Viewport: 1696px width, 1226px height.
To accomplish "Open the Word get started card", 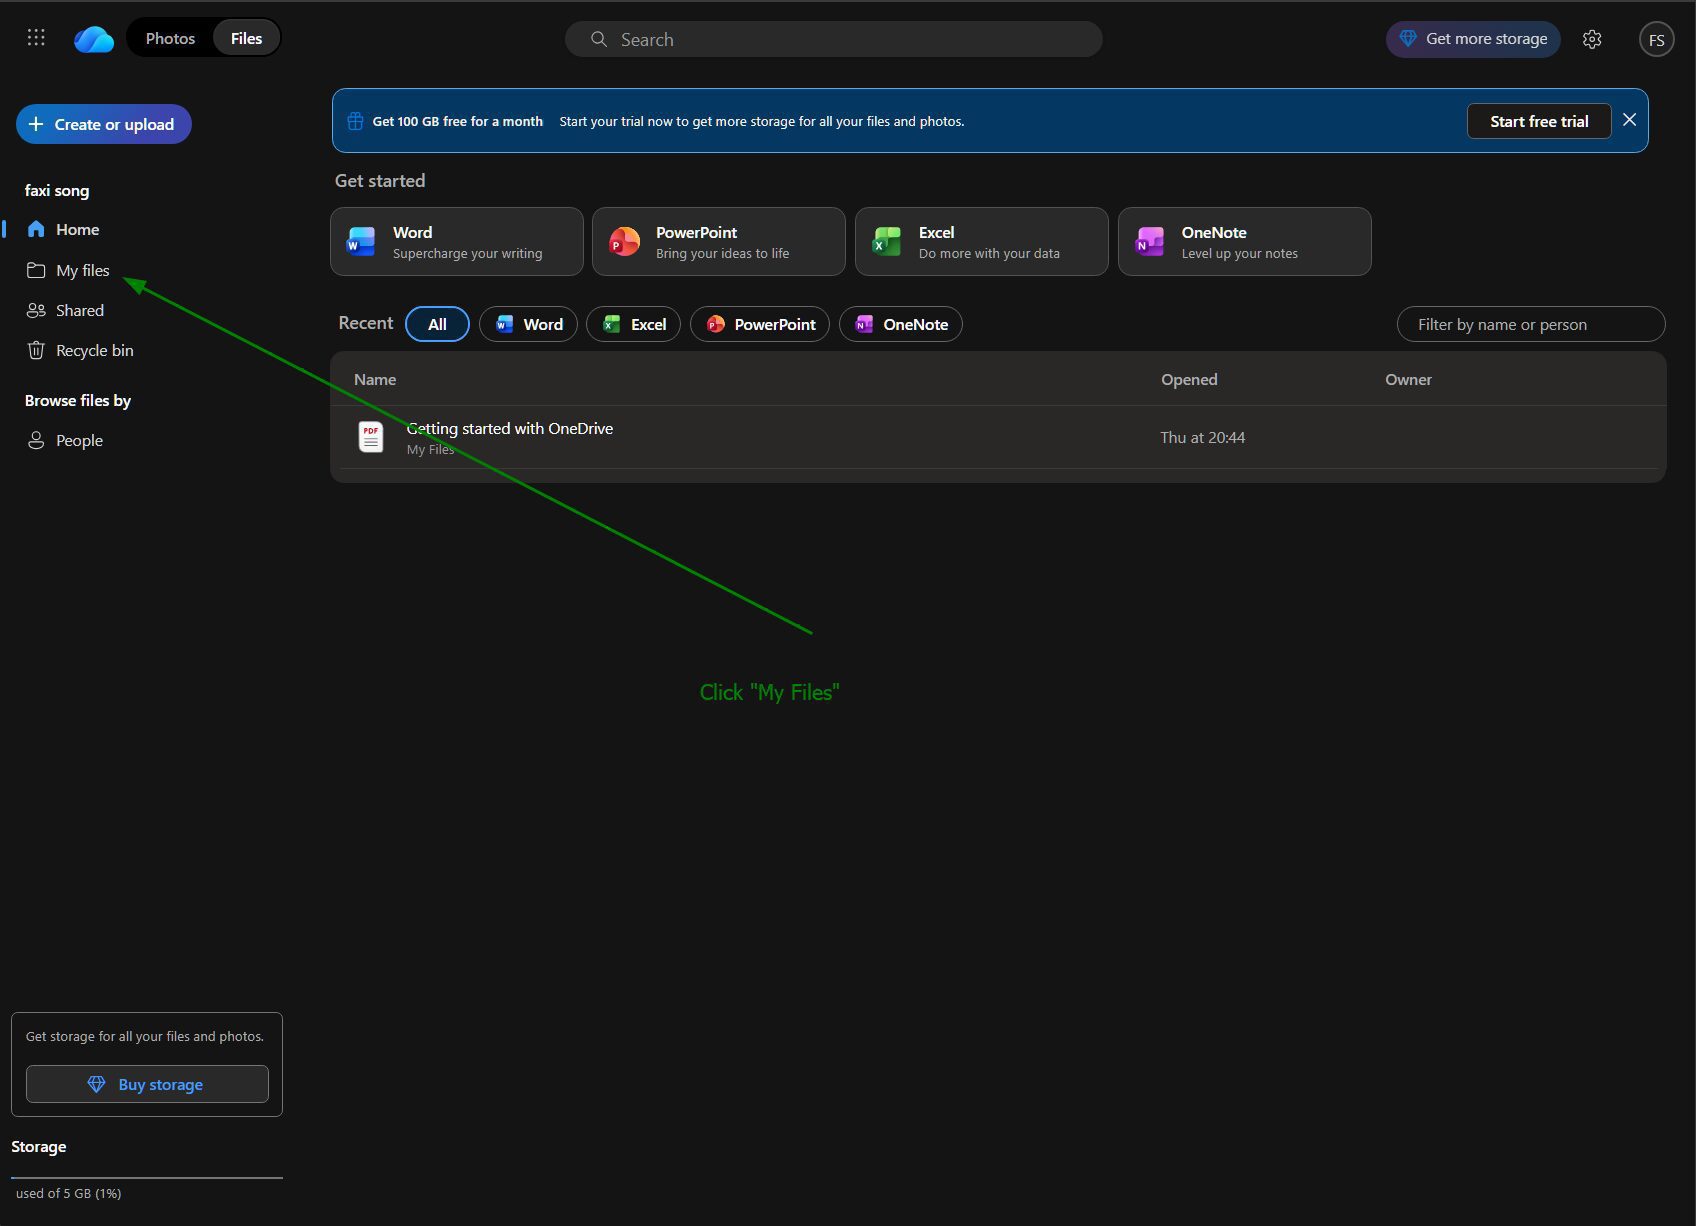I will (x=457, y=241).
